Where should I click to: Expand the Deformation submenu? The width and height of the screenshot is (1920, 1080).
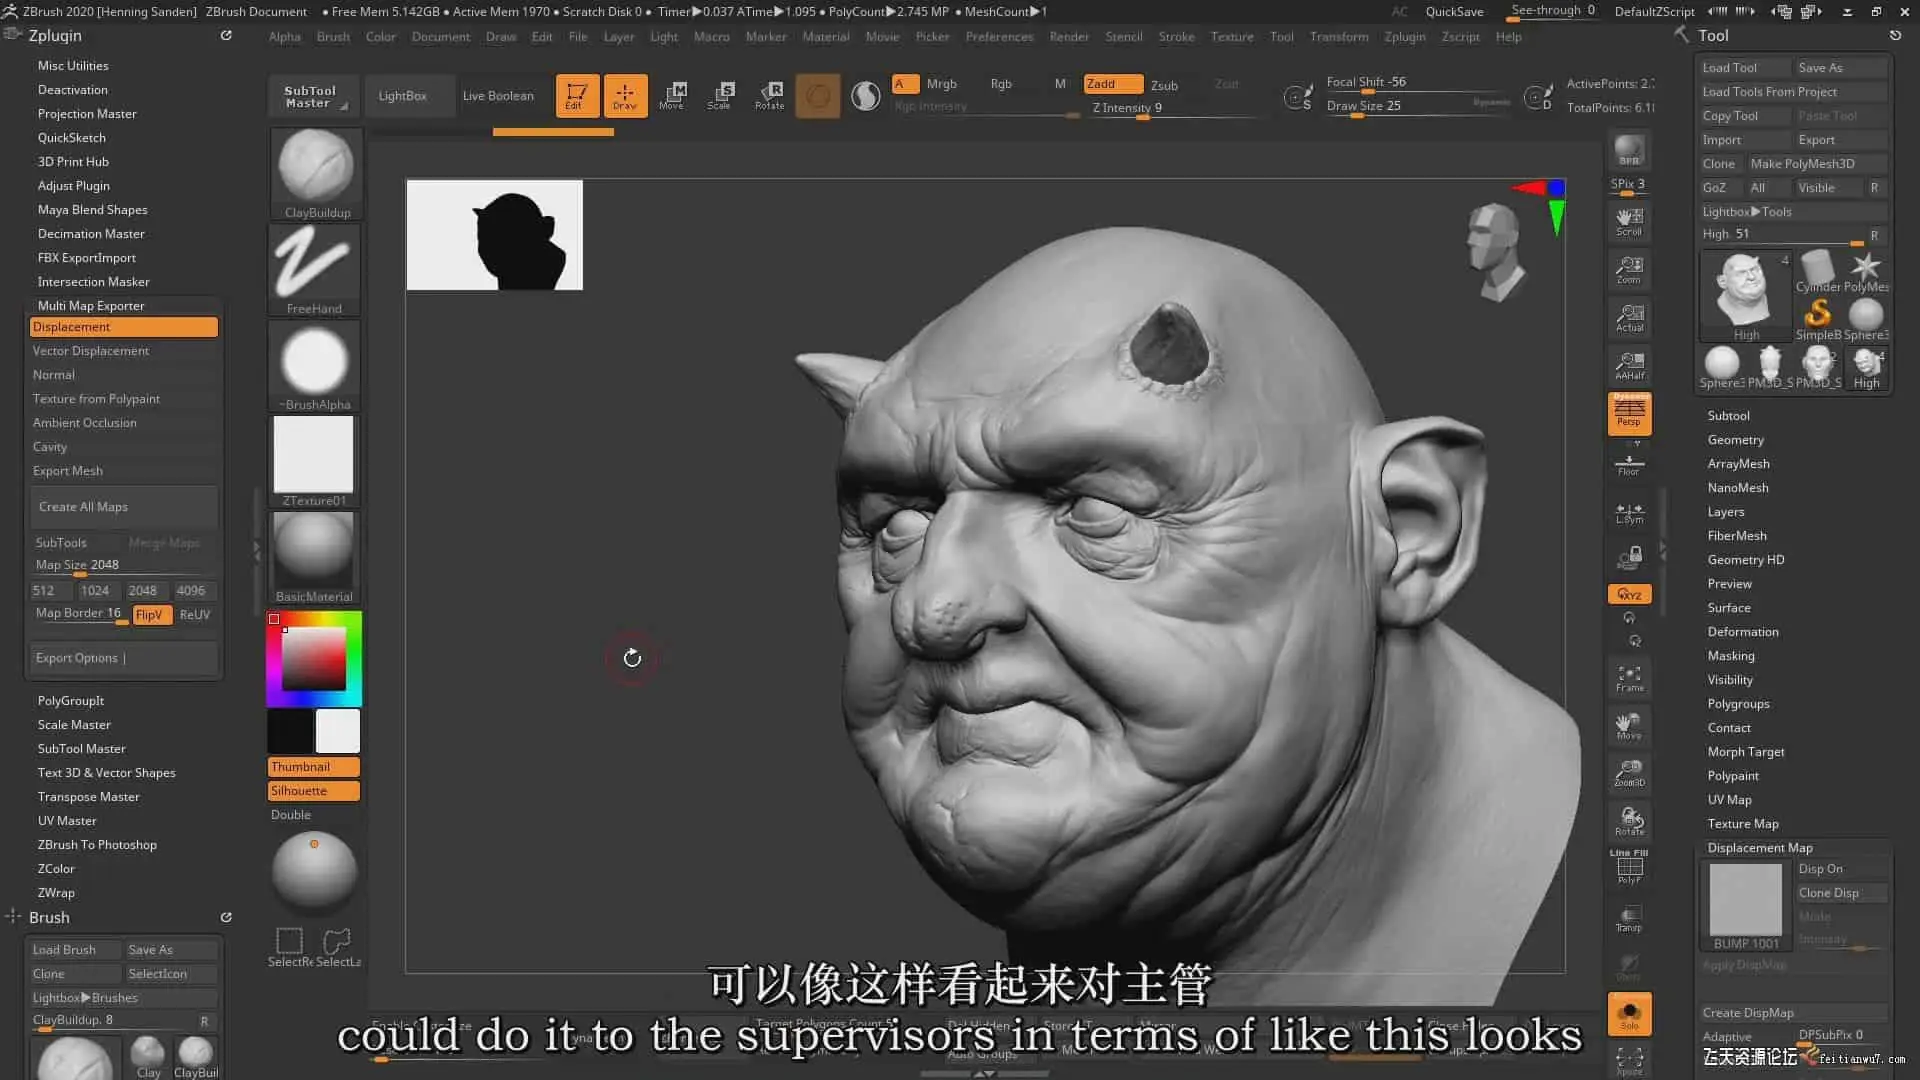coord(1742,632)
